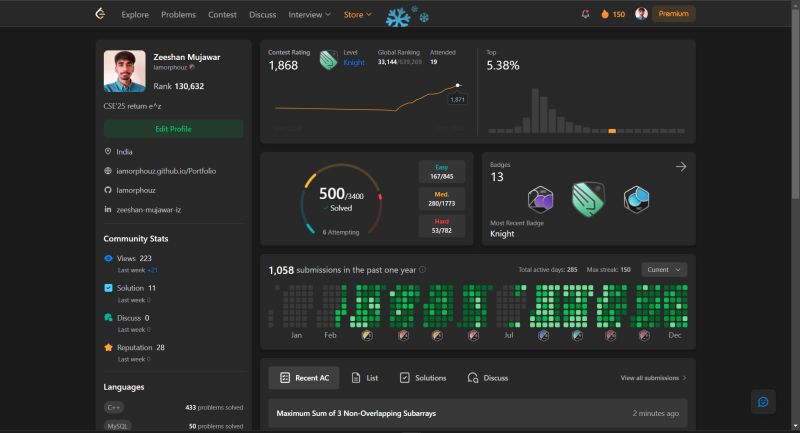Click the monthly badge under June heatmap
This screenshot has width=800, height=433.
coord(473,336)
